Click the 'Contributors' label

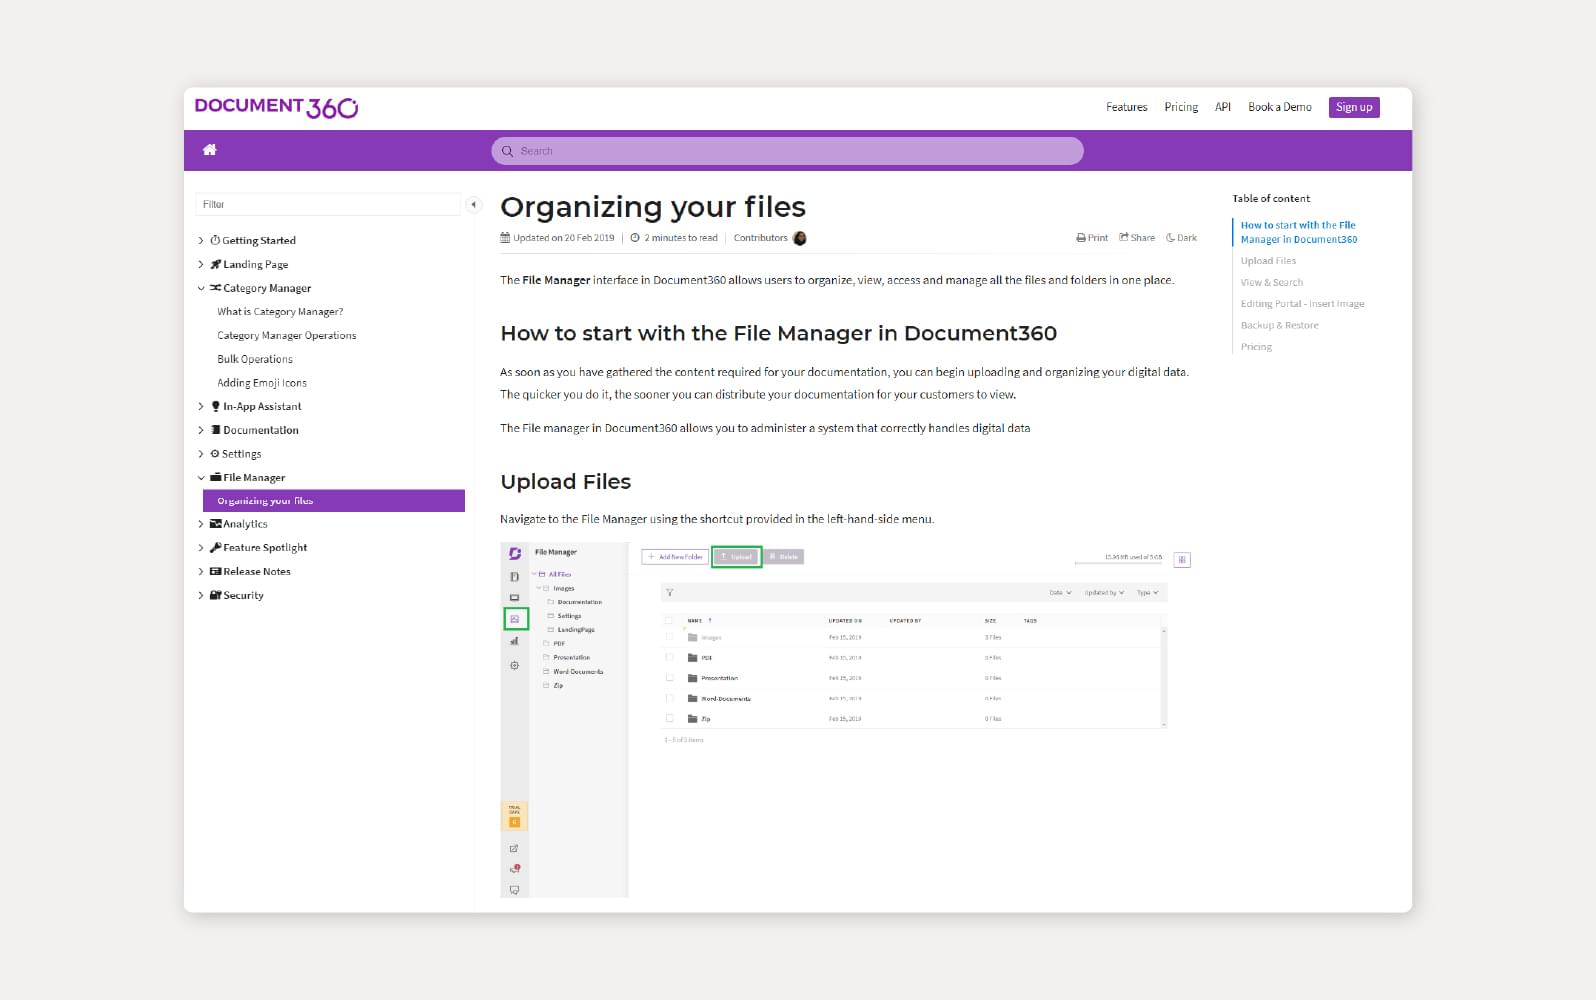(x=760, y=238)
